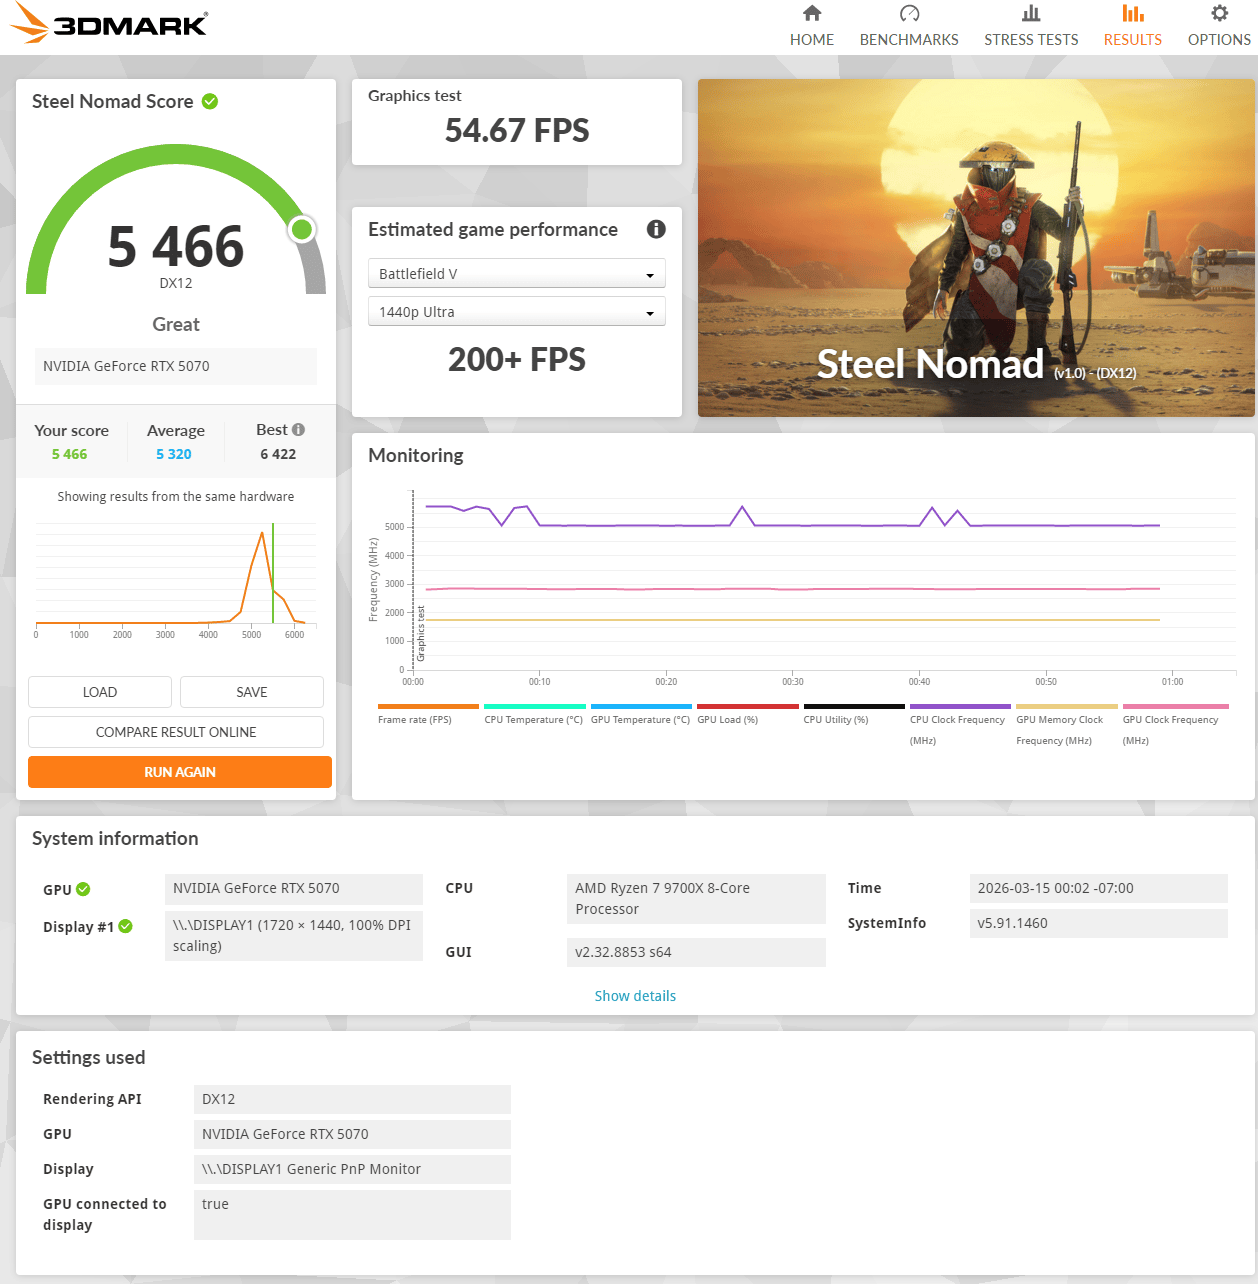
Task: Toggle CPU Clock Frequency legend swatch
Action: click(x=960, y=706)
